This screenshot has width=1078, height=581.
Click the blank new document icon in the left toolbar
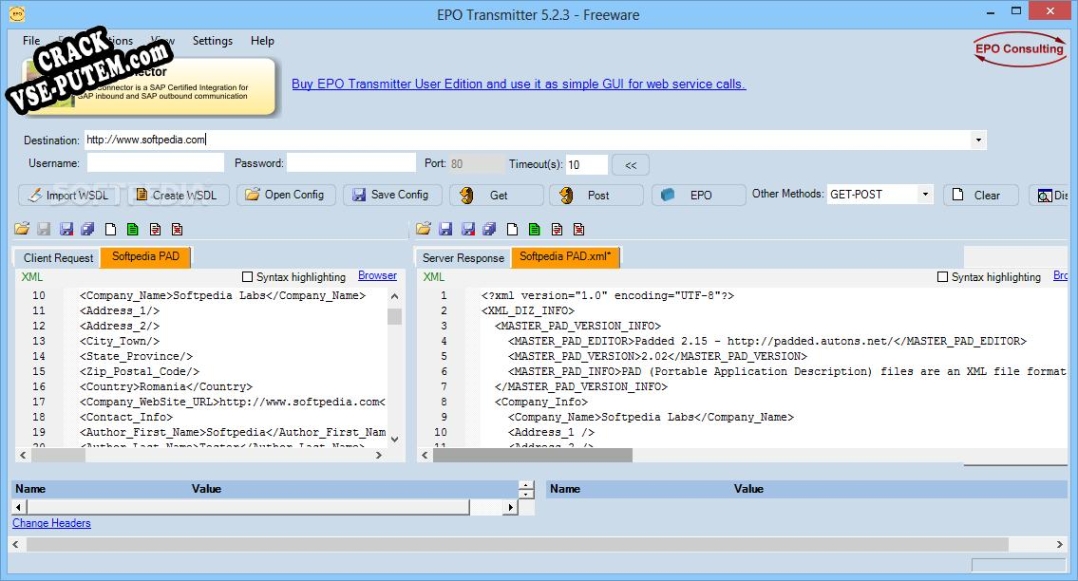coord(110,229)
